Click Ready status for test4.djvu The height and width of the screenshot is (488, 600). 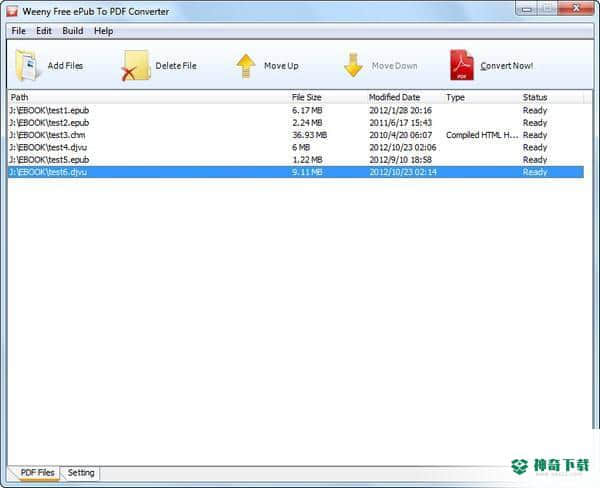pos(535,147)
